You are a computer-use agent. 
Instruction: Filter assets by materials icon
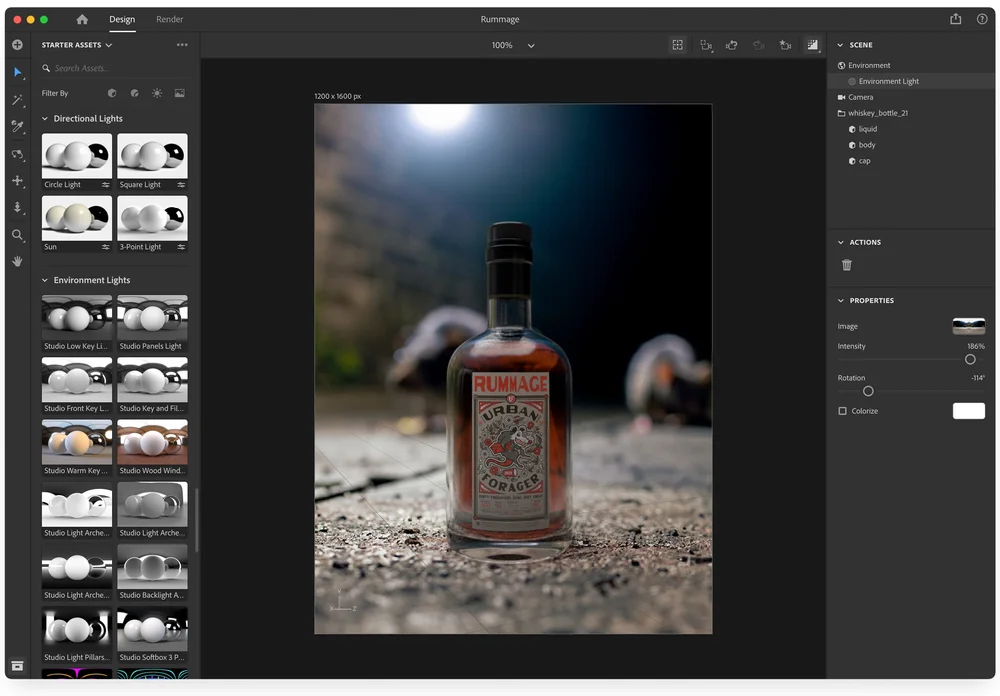[x=135, y=93]
